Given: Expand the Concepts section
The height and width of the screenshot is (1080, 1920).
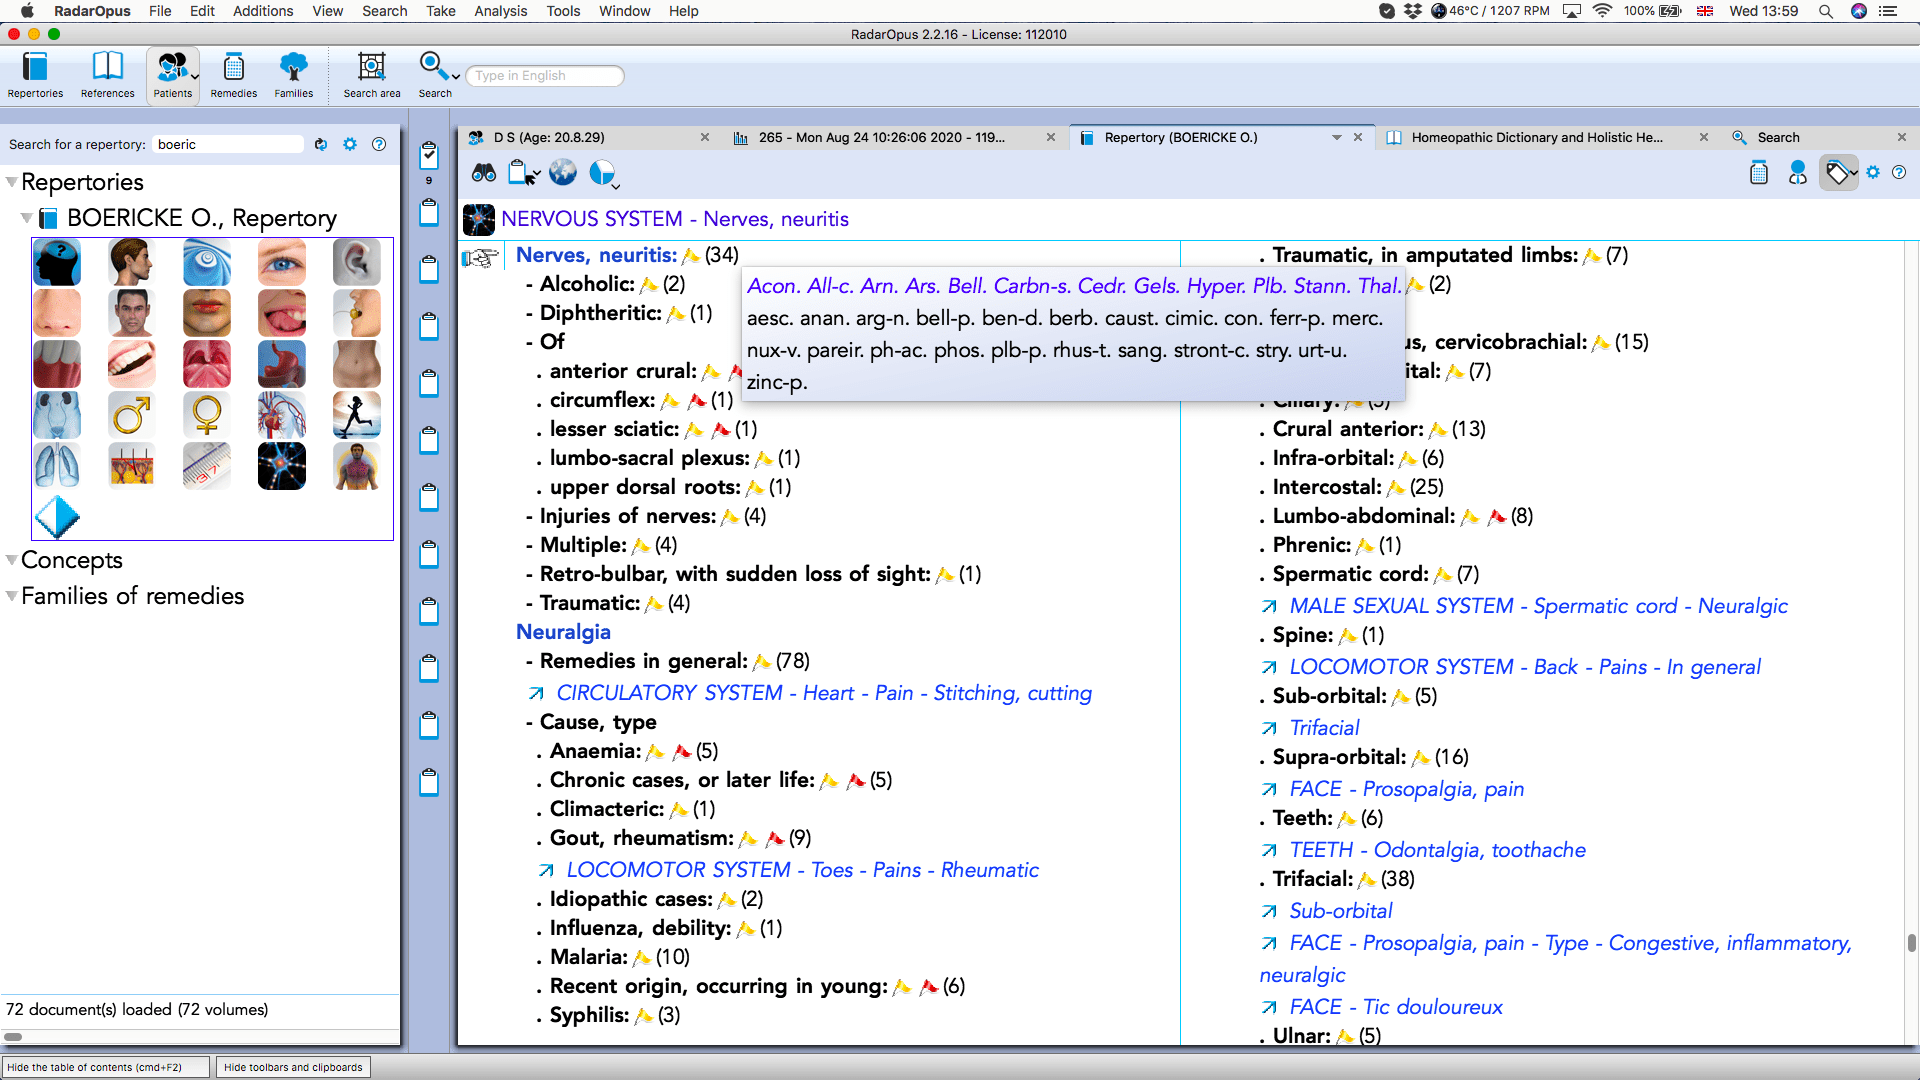Looking at the screenshot, I should click(x=12, y=560).
